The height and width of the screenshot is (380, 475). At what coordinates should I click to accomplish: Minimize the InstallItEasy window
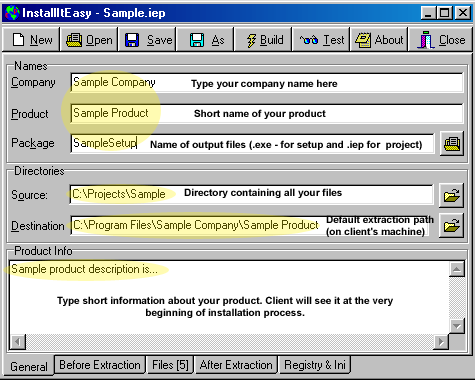(429, 13)
